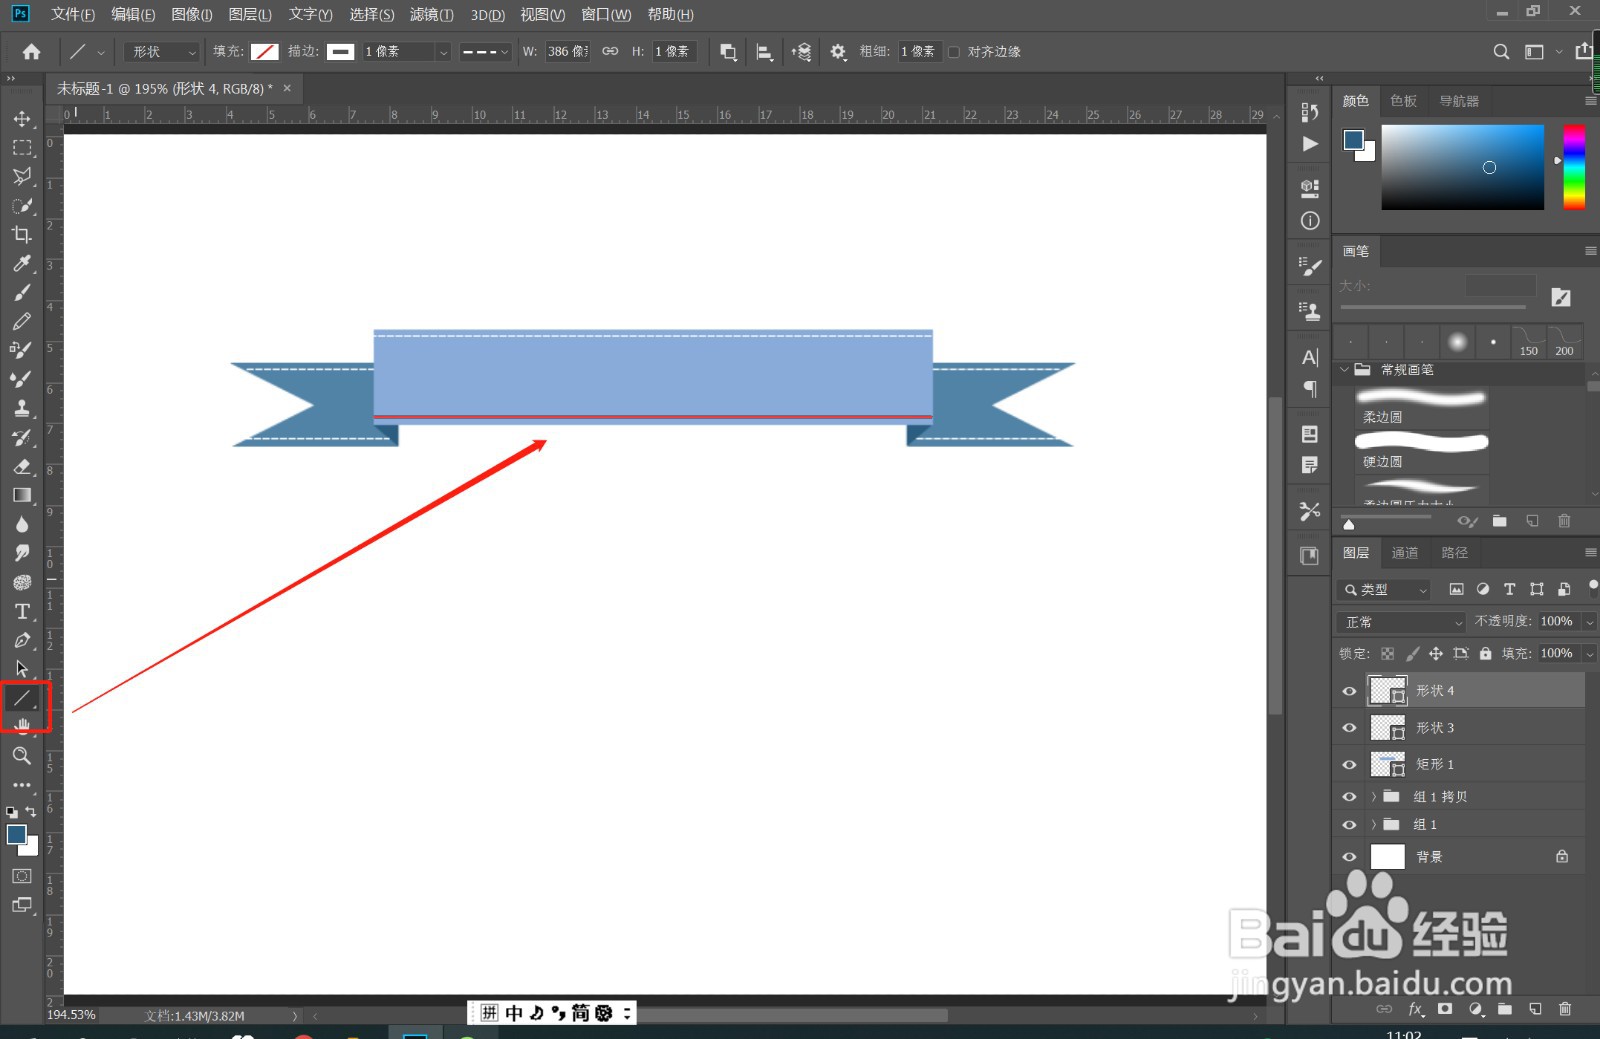Open path alignment options
The width and height of the screenshot is (1600, 1039).
765,52
